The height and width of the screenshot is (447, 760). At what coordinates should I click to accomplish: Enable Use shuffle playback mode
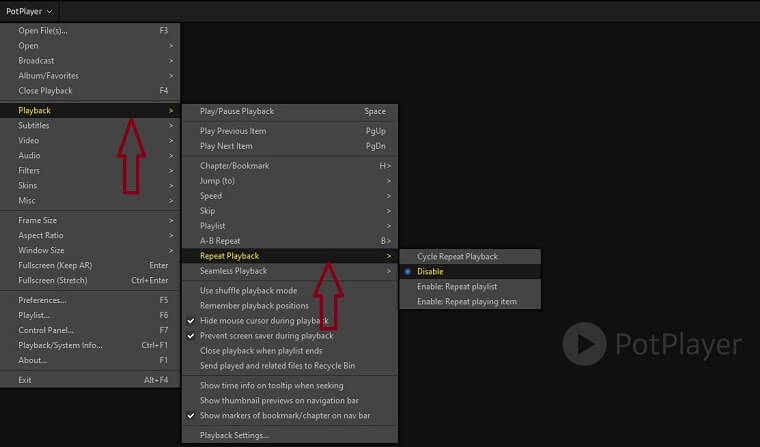pos(290,290)
